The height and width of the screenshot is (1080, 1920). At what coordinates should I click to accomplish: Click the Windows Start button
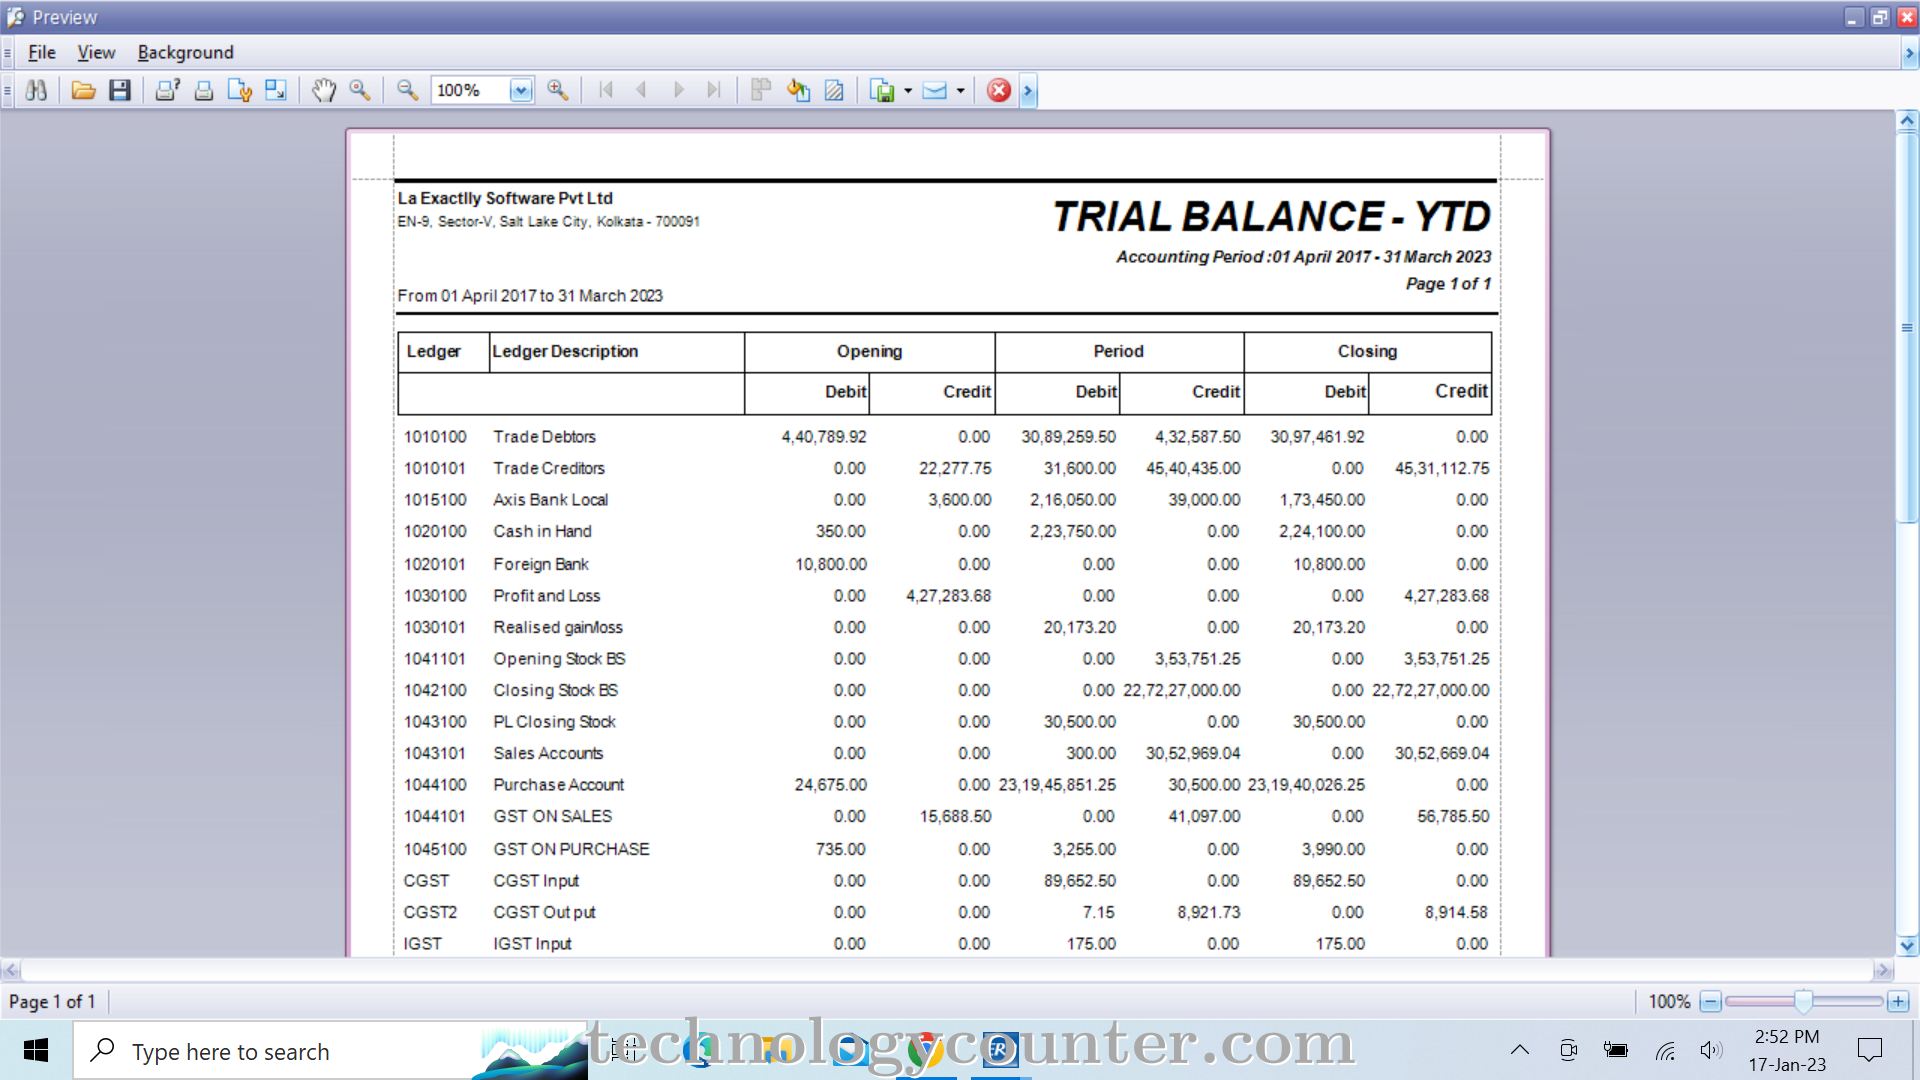point(36,1050)
